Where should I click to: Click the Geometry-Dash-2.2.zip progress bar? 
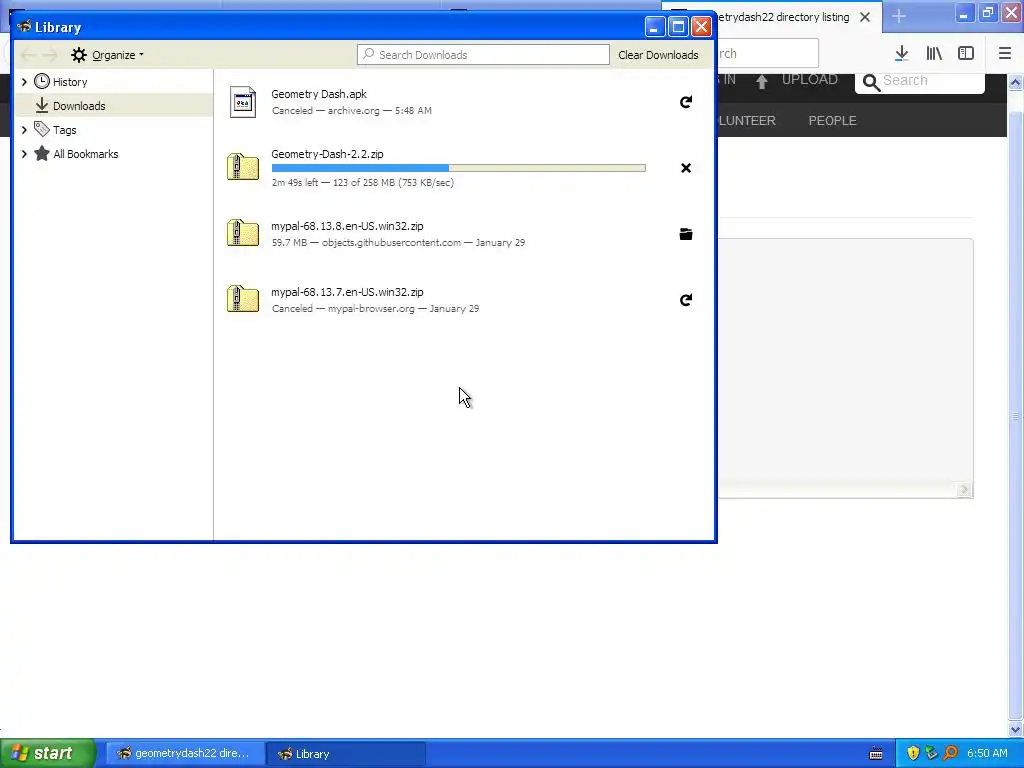458,168
